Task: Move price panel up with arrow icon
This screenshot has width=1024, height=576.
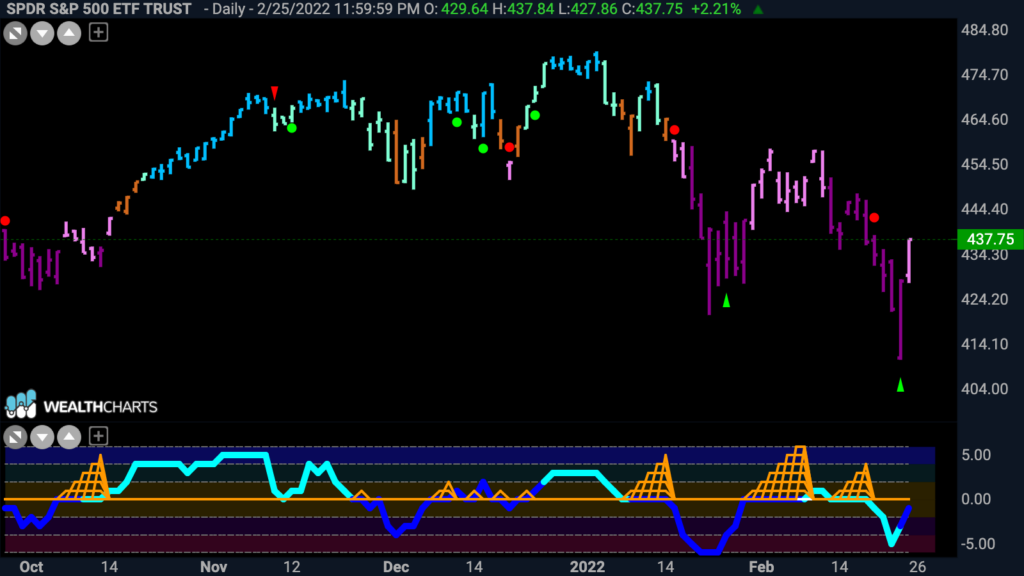Action: [69, 33]
